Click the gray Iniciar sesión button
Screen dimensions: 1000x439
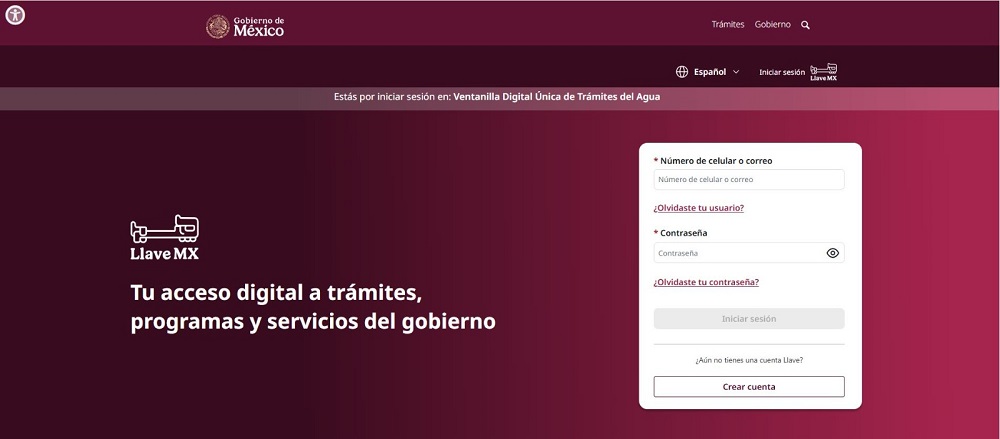point(749,318)
